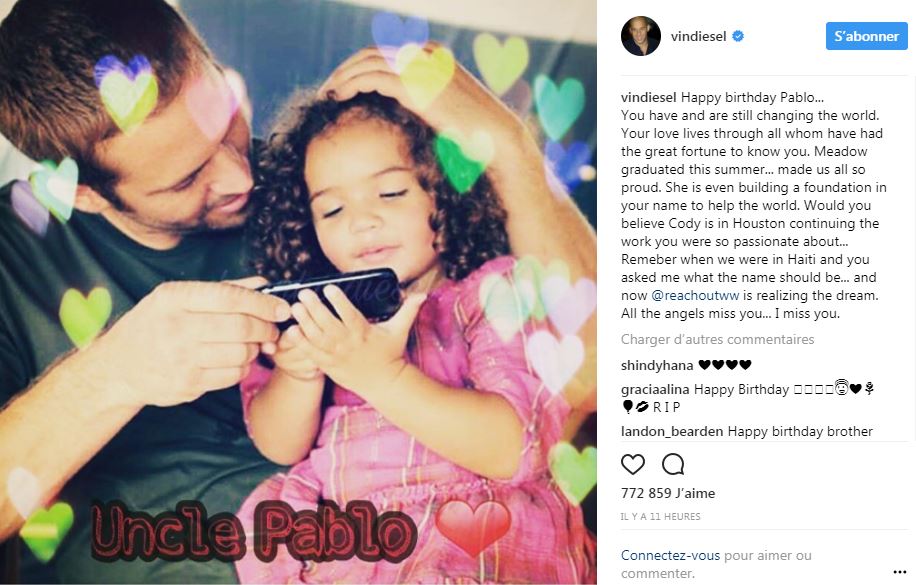Click the Happy birthday Pablo caption text
This screenshot has height=585, width=916.
752,98
